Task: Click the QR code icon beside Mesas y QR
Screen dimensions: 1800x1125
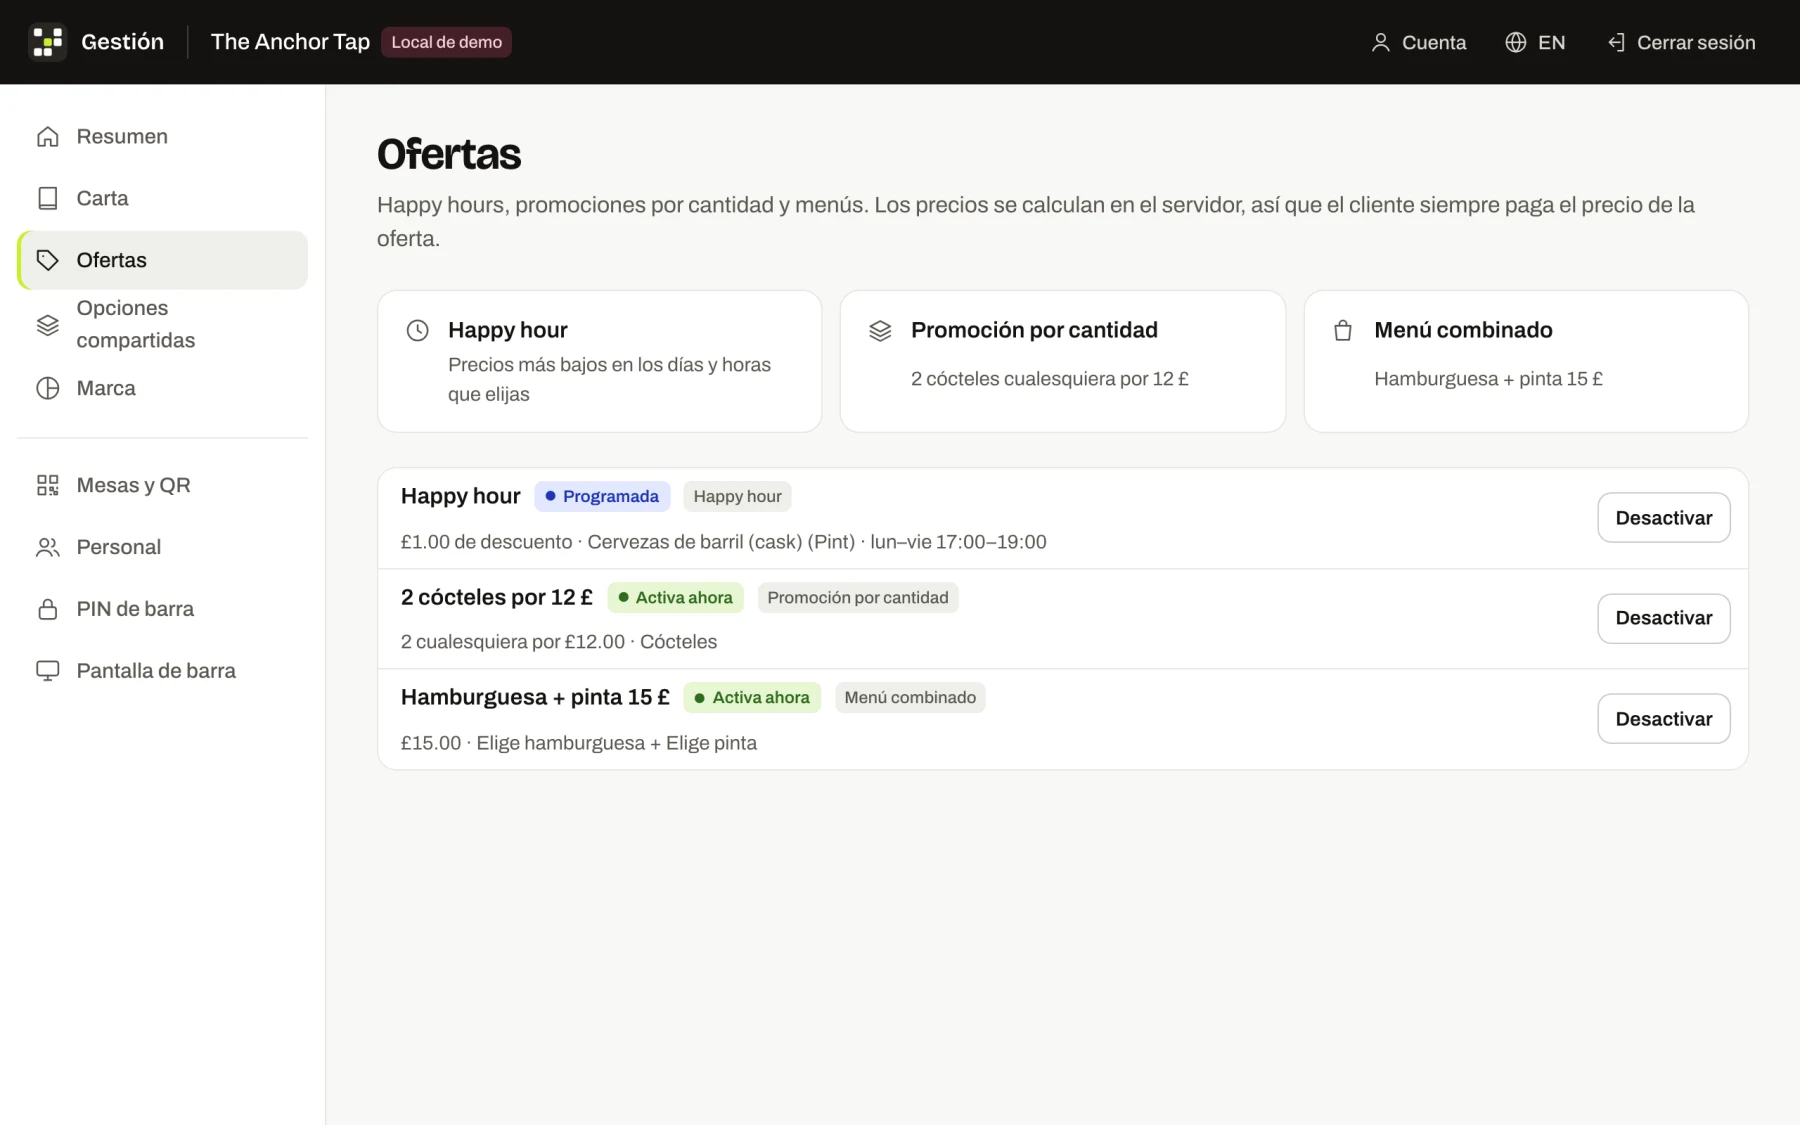Action: click(x=48, y=485)
